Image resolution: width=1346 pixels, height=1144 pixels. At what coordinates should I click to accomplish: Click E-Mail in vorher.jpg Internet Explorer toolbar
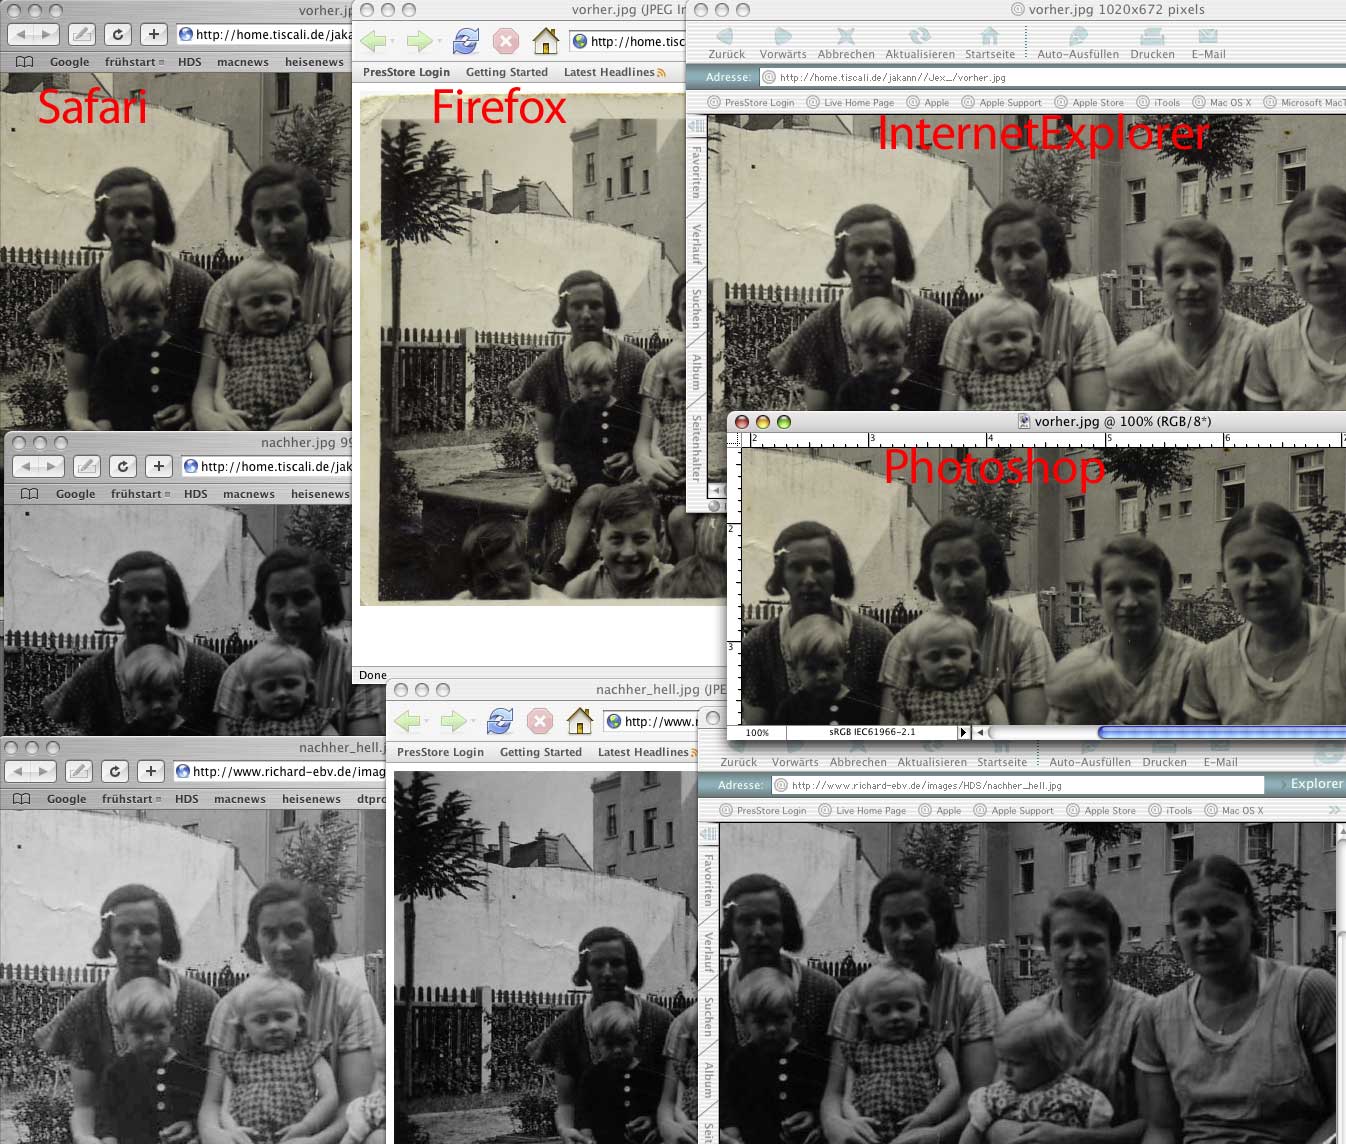click(x=1208, y=44)
